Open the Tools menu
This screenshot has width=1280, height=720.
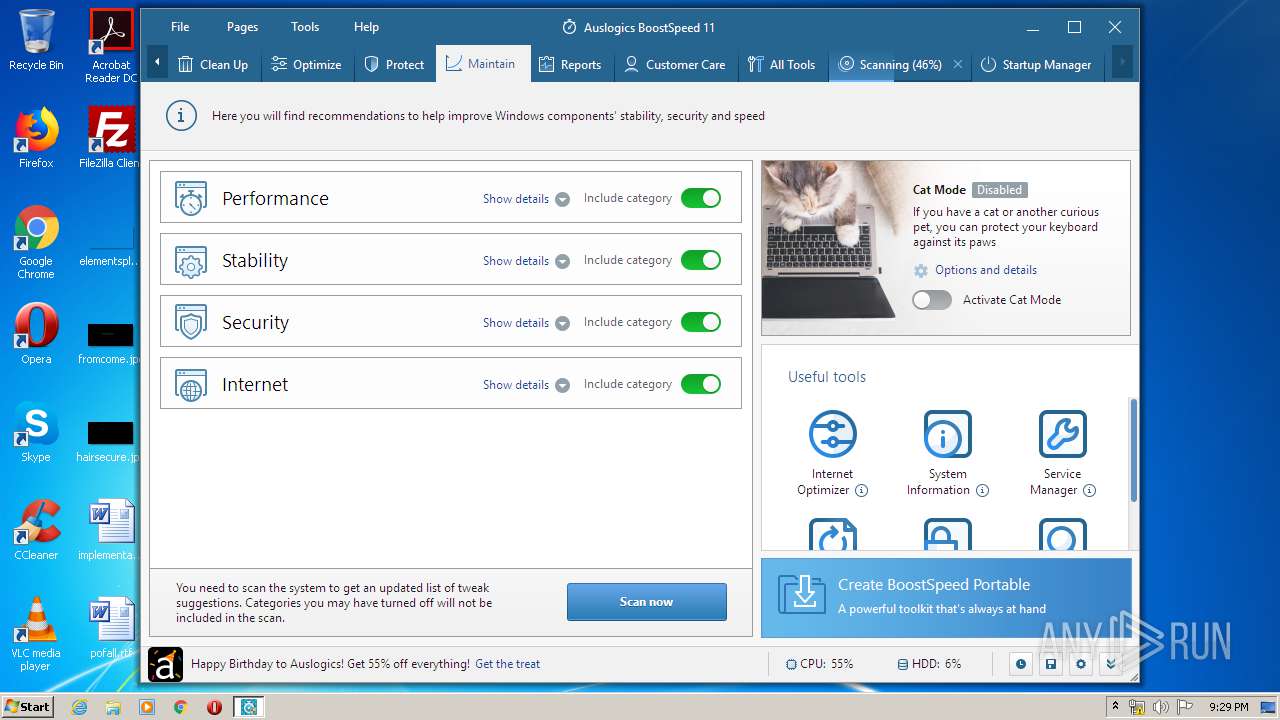click(x=305, y=27)
